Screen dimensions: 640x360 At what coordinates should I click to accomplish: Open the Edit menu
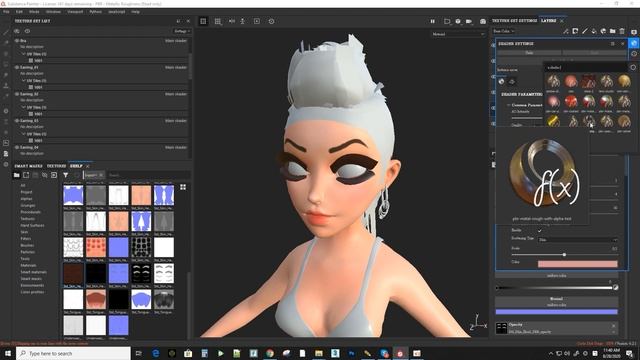tap(19, 12)
